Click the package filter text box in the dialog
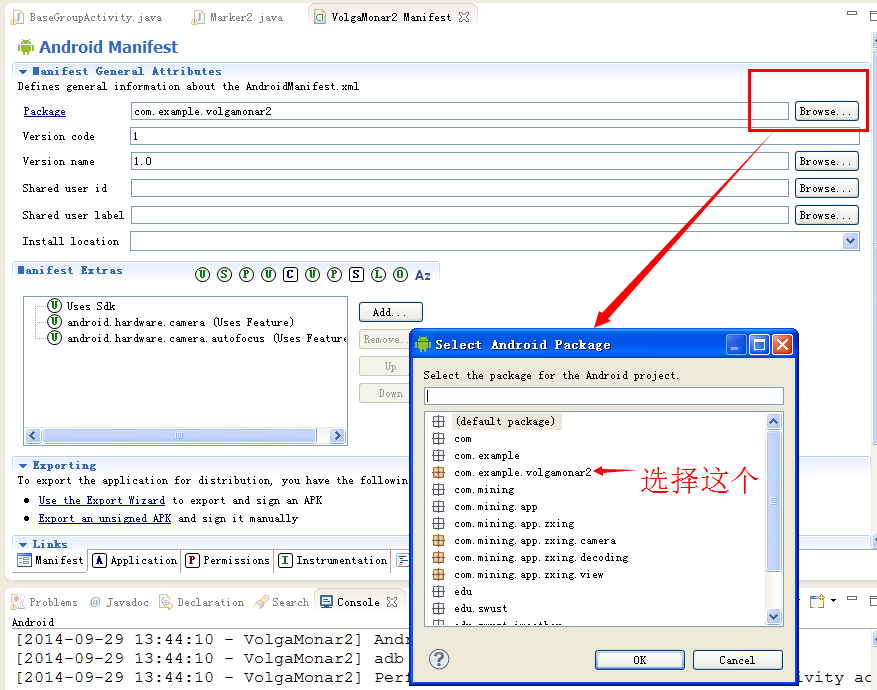The height and width of the screenshot is (690, 877). tap(603, 396)
